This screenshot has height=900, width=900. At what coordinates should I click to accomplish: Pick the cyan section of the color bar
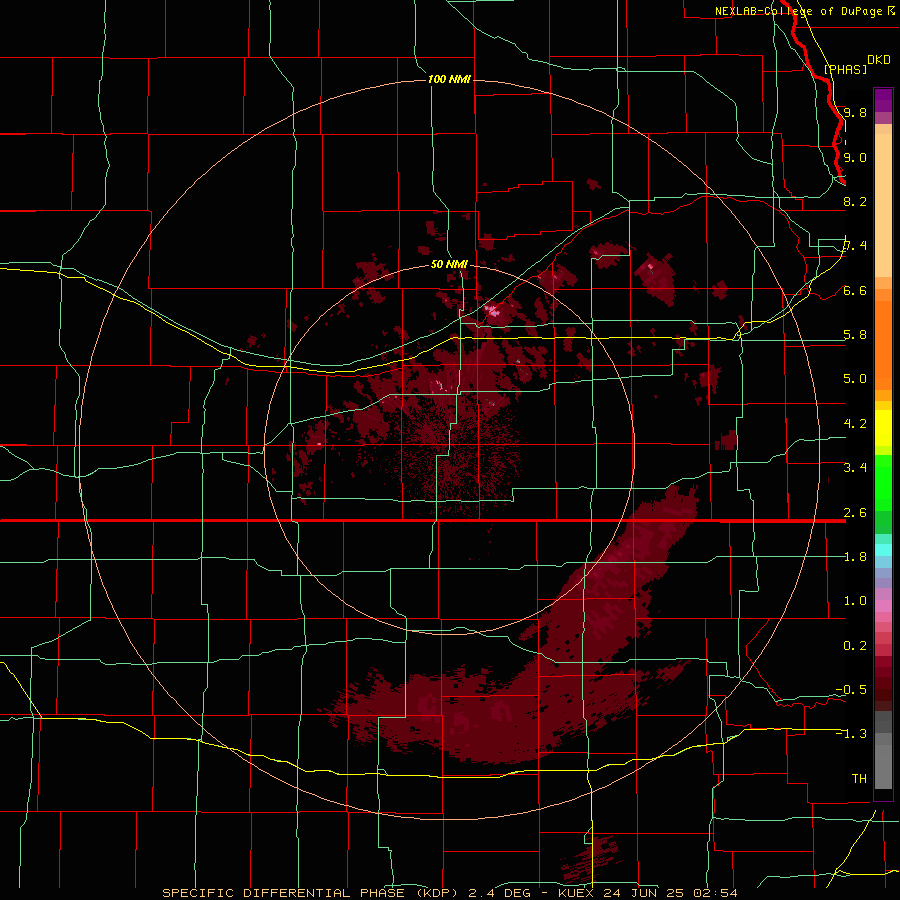pos(883,550)
